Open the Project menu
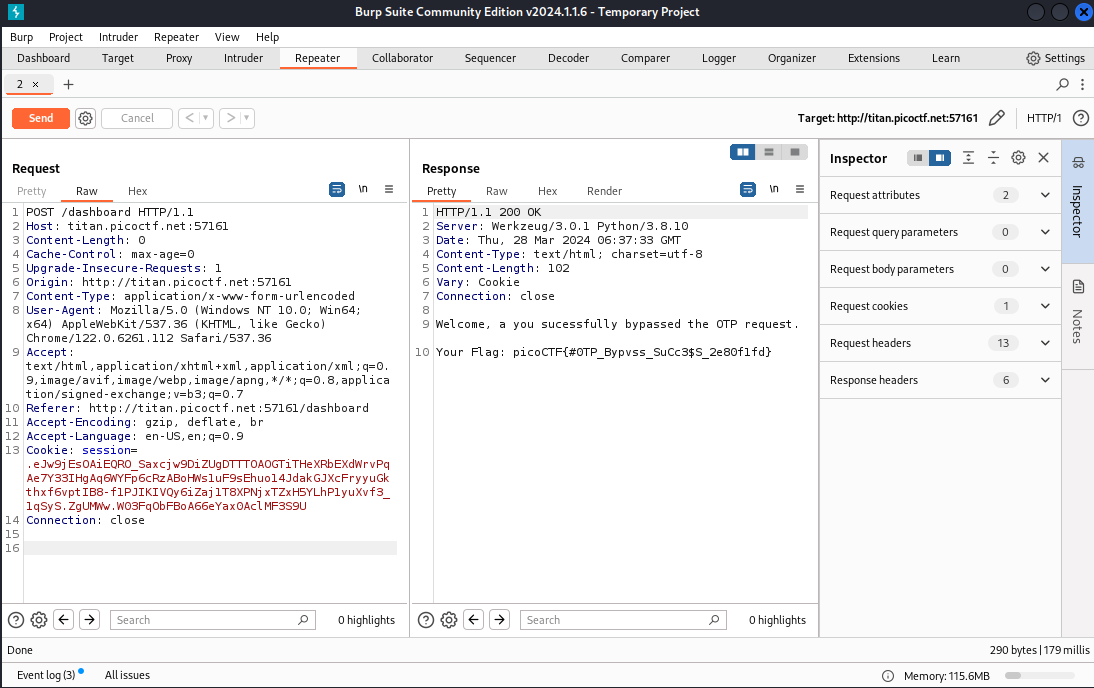1094x688 pixels. coord(66,37)
